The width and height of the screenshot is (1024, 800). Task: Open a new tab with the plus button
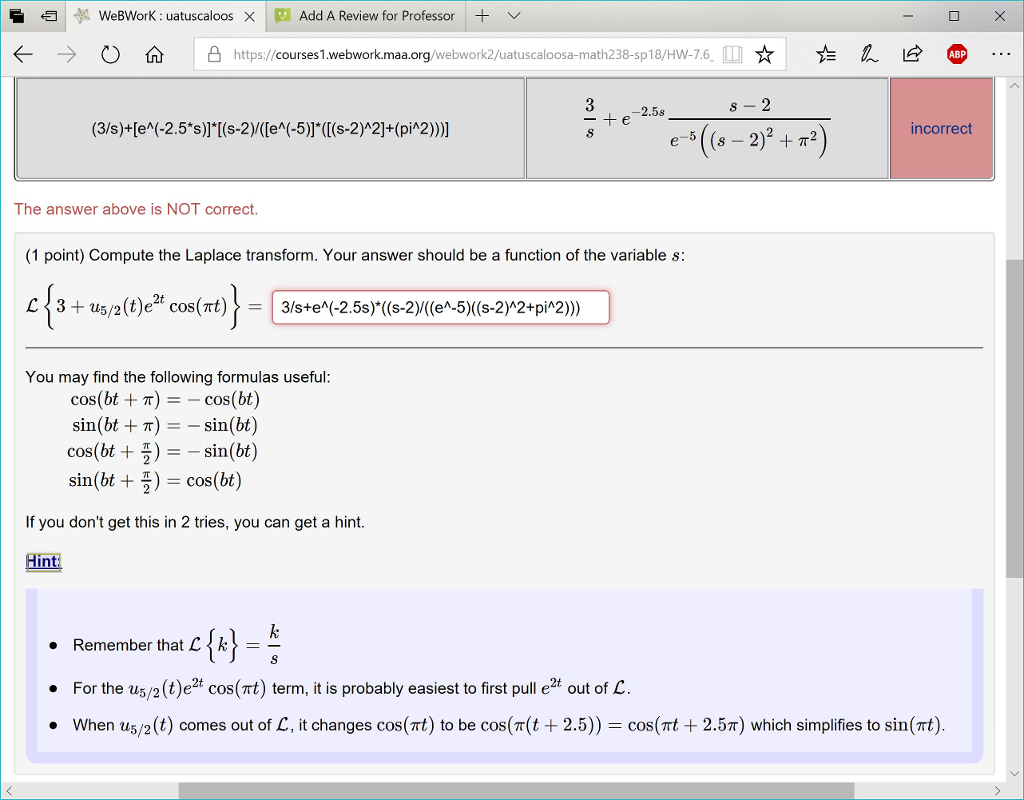[x=482, y=15]
